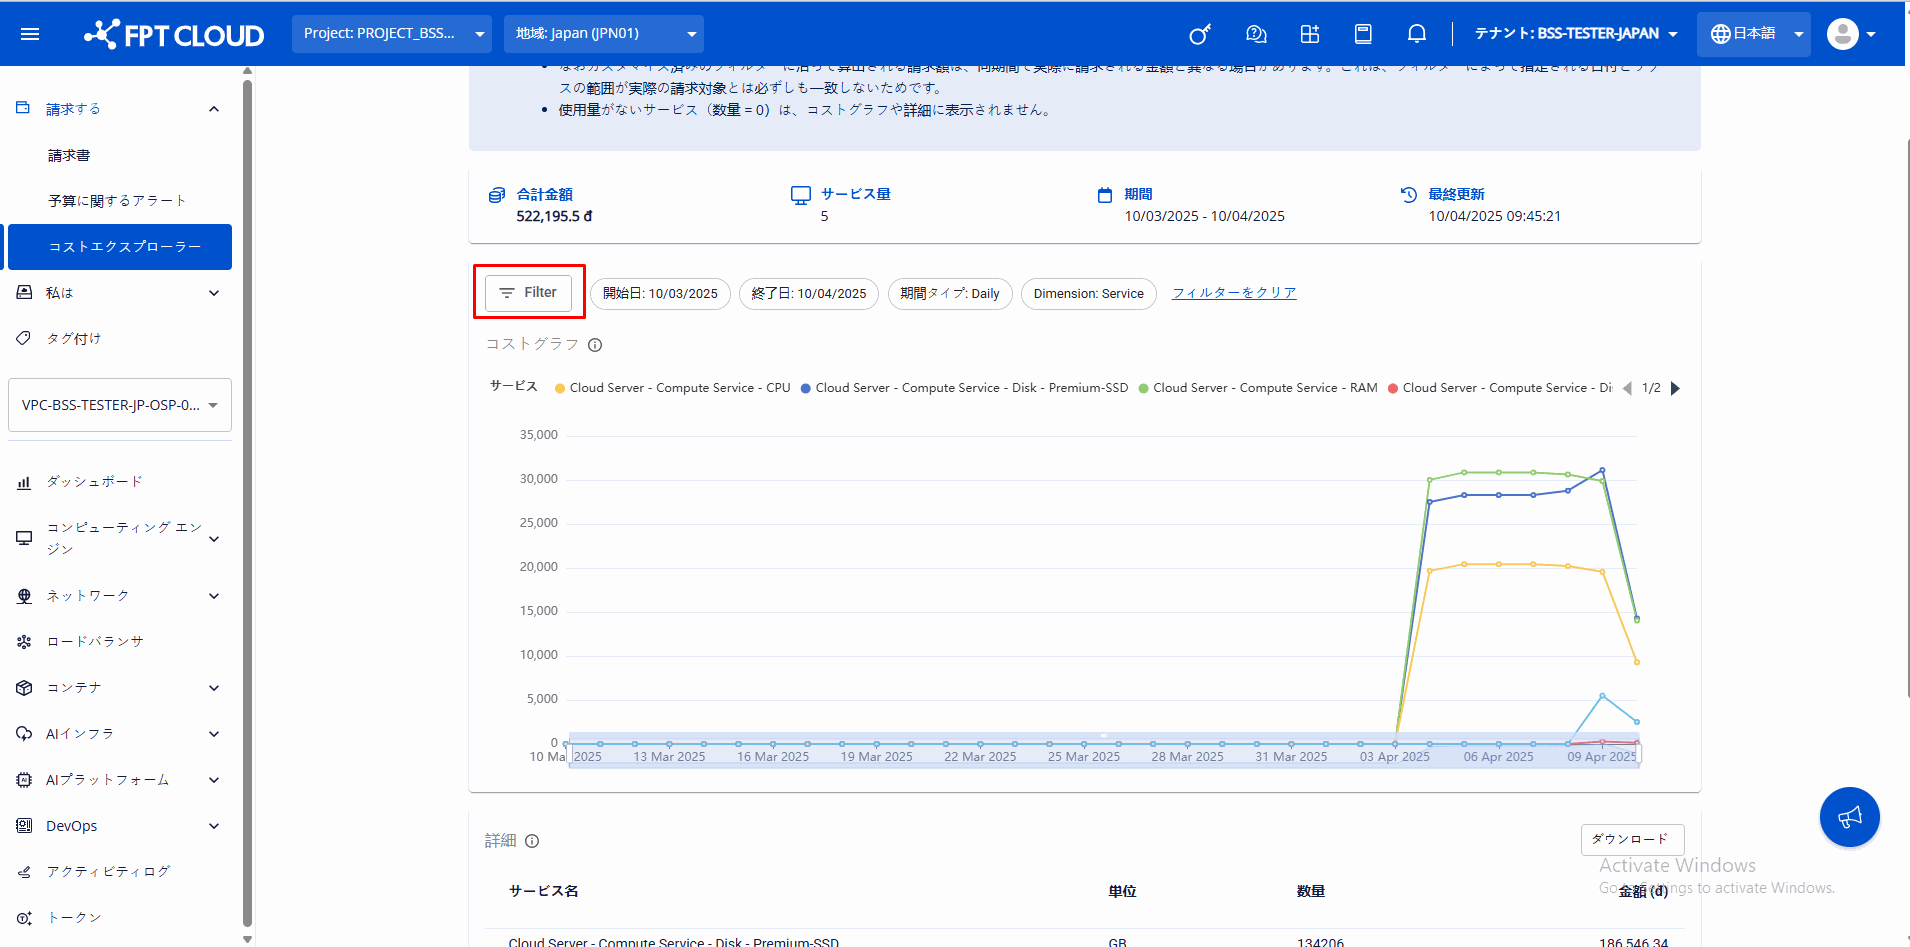Click the タグ付け tag icon
Screen dimensions: 1910x947
tap(24, 339)
